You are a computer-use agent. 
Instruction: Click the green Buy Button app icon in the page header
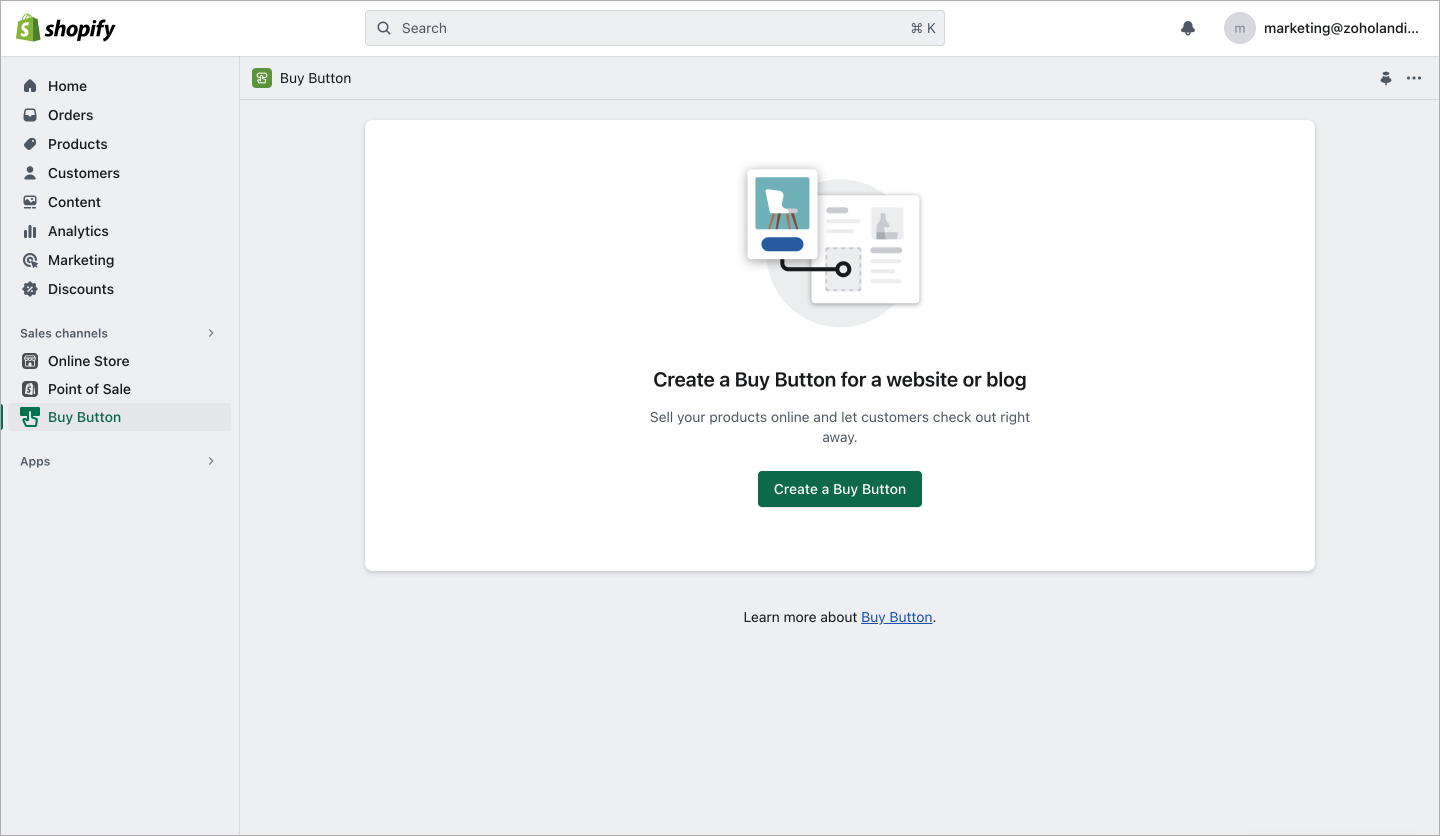click(262, 78)
